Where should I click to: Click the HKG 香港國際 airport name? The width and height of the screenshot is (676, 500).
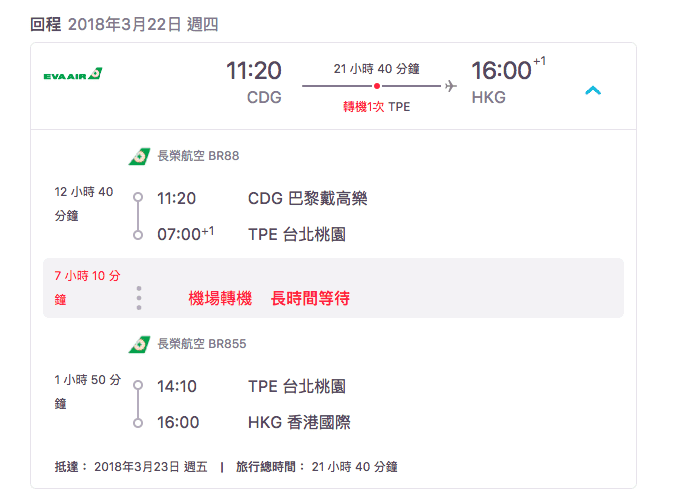coord(299,422)
